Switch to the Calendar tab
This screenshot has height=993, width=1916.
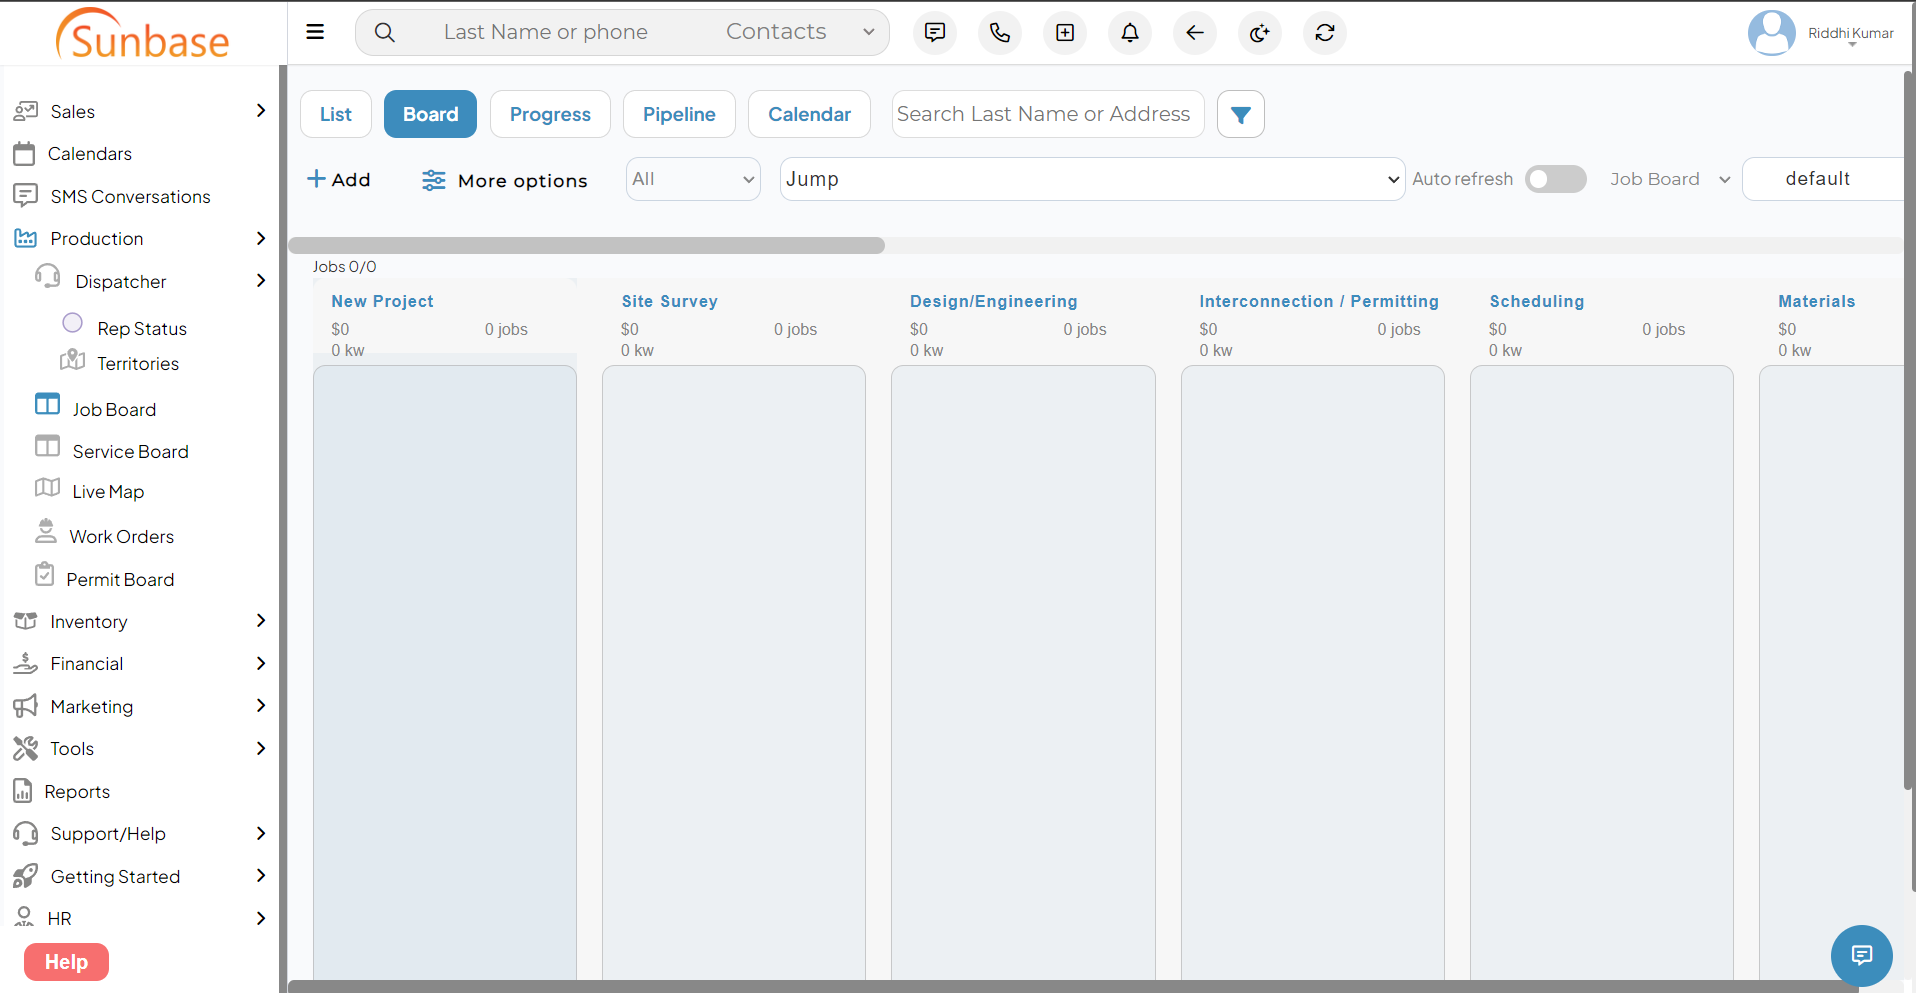coord(809,114)
